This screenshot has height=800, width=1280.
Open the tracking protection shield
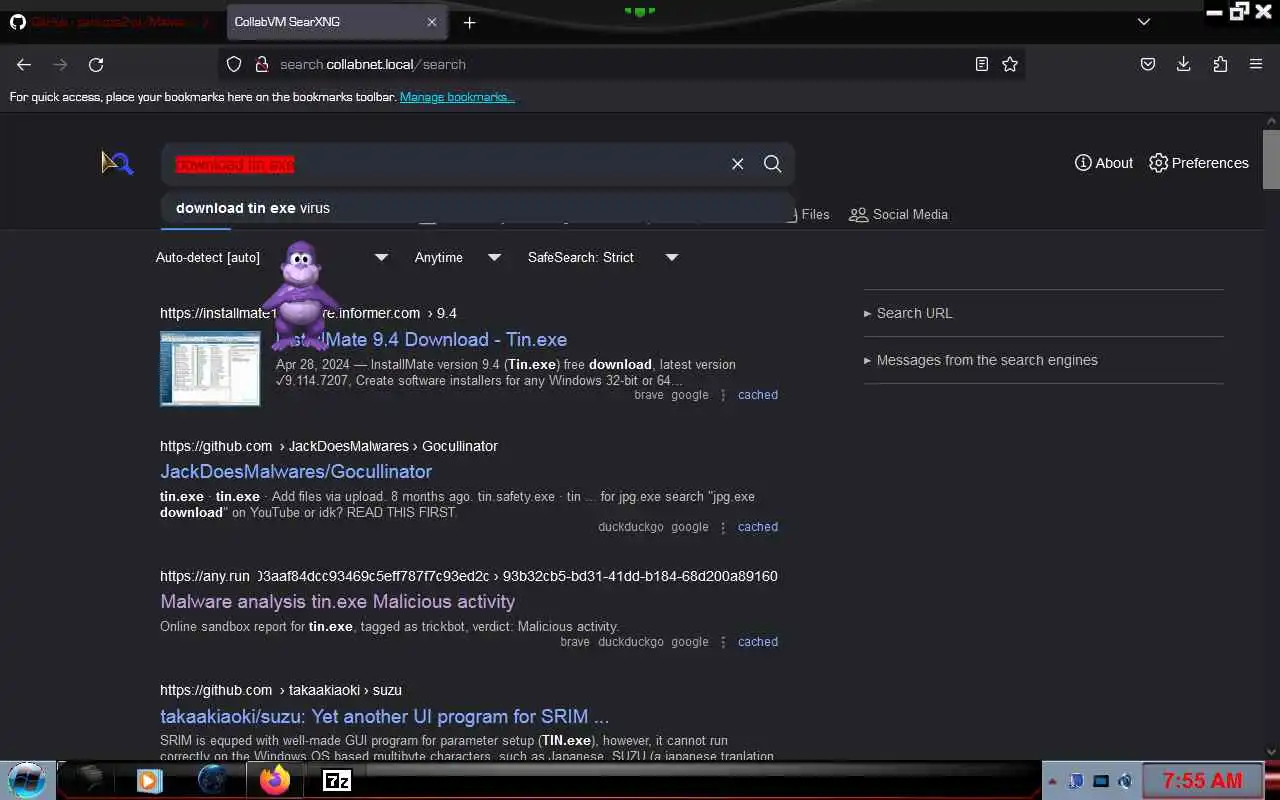pos(234,64)
